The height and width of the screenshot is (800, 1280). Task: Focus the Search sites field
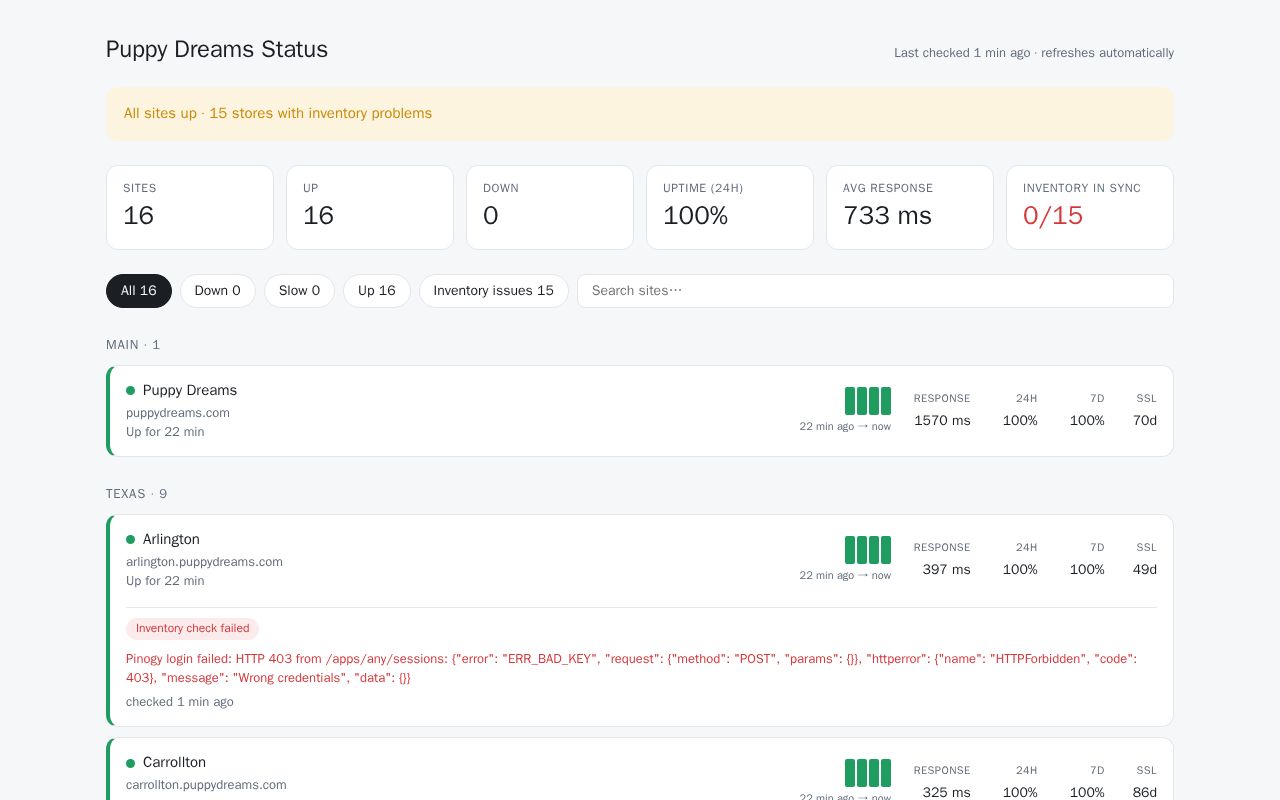875,291
